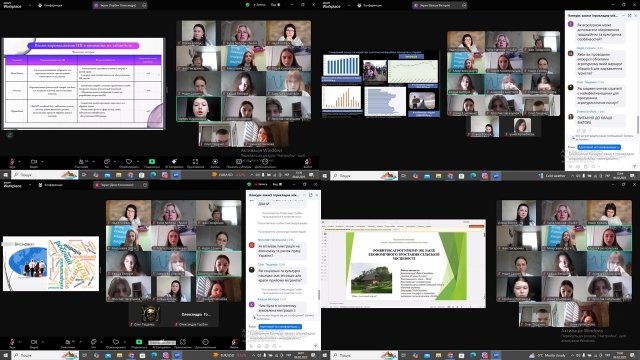Expand video options arrow in word-cloud Zoom window
This screenshot has width=640, height=360.
(42, 342)
